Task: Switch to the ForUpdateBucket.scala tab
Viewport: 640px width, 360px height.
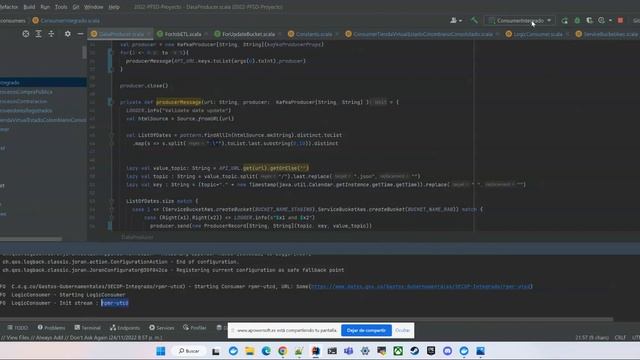Action: tap(248, 34)
